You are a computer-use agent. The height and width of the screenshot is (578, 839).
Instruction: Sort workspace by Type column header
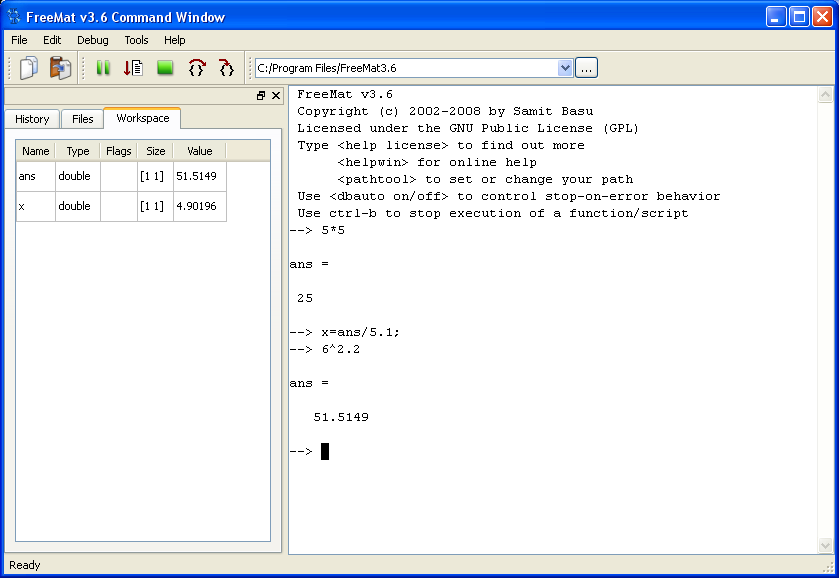[78, 151]
